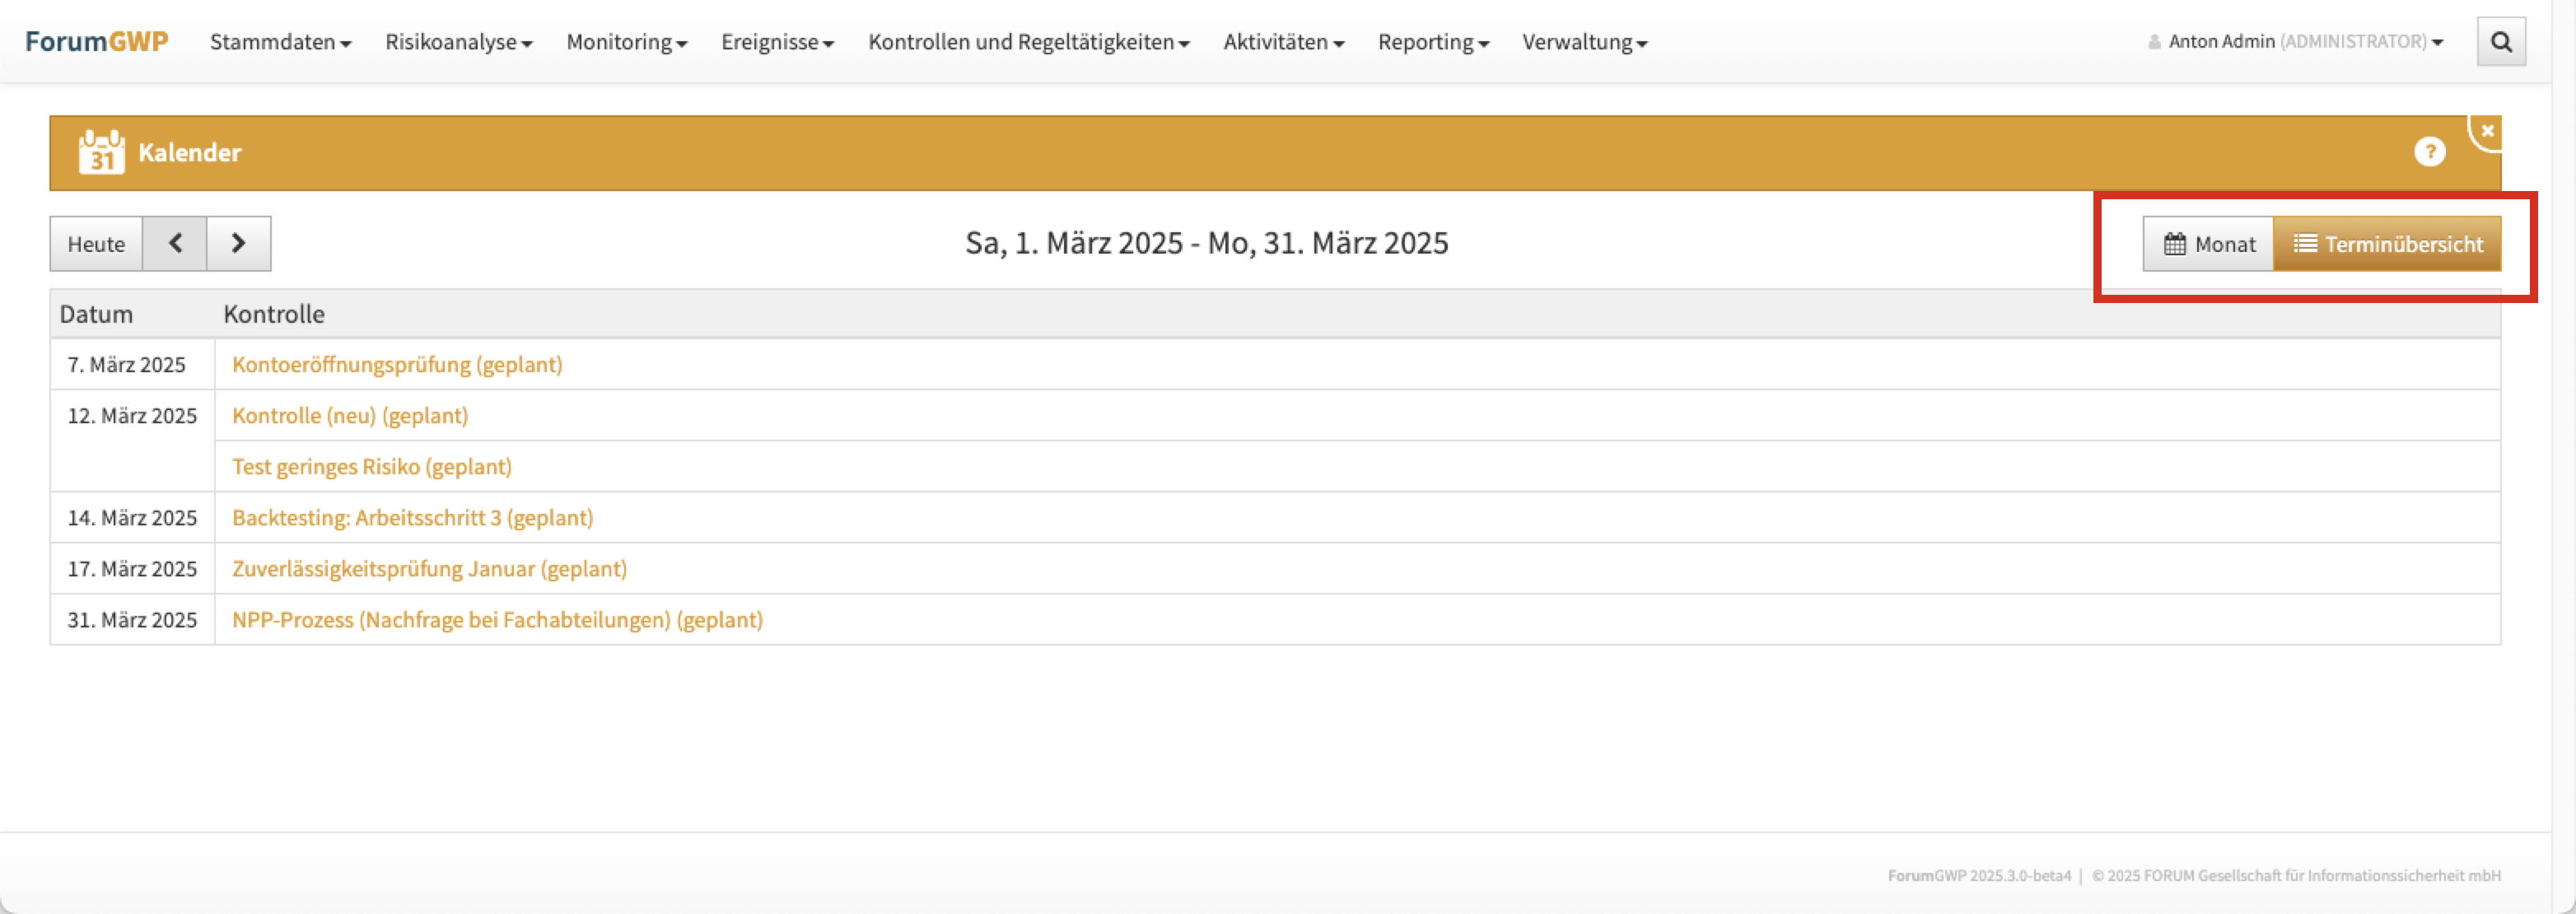Click the Kalender header calendar icon
Image resolution: width=2576 pixels, height=914 pixels.
(101, 152)
